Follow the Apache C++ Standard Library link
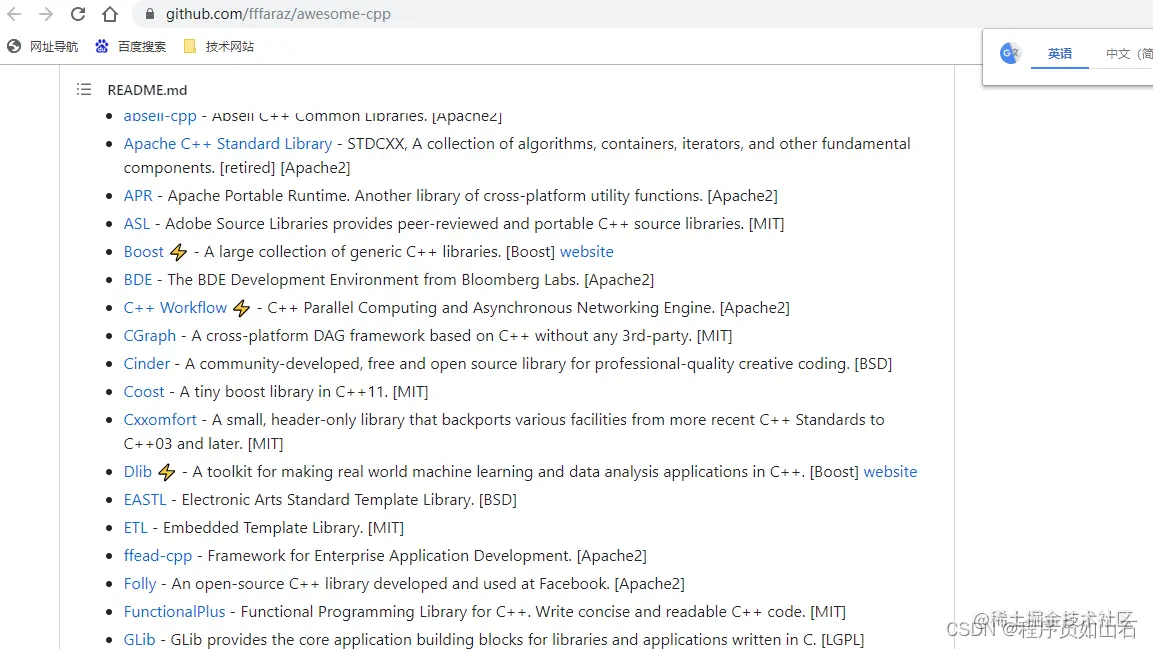The height and width of the screenshot is (649, 1153). pyautogui.click(x=228, y=144)
